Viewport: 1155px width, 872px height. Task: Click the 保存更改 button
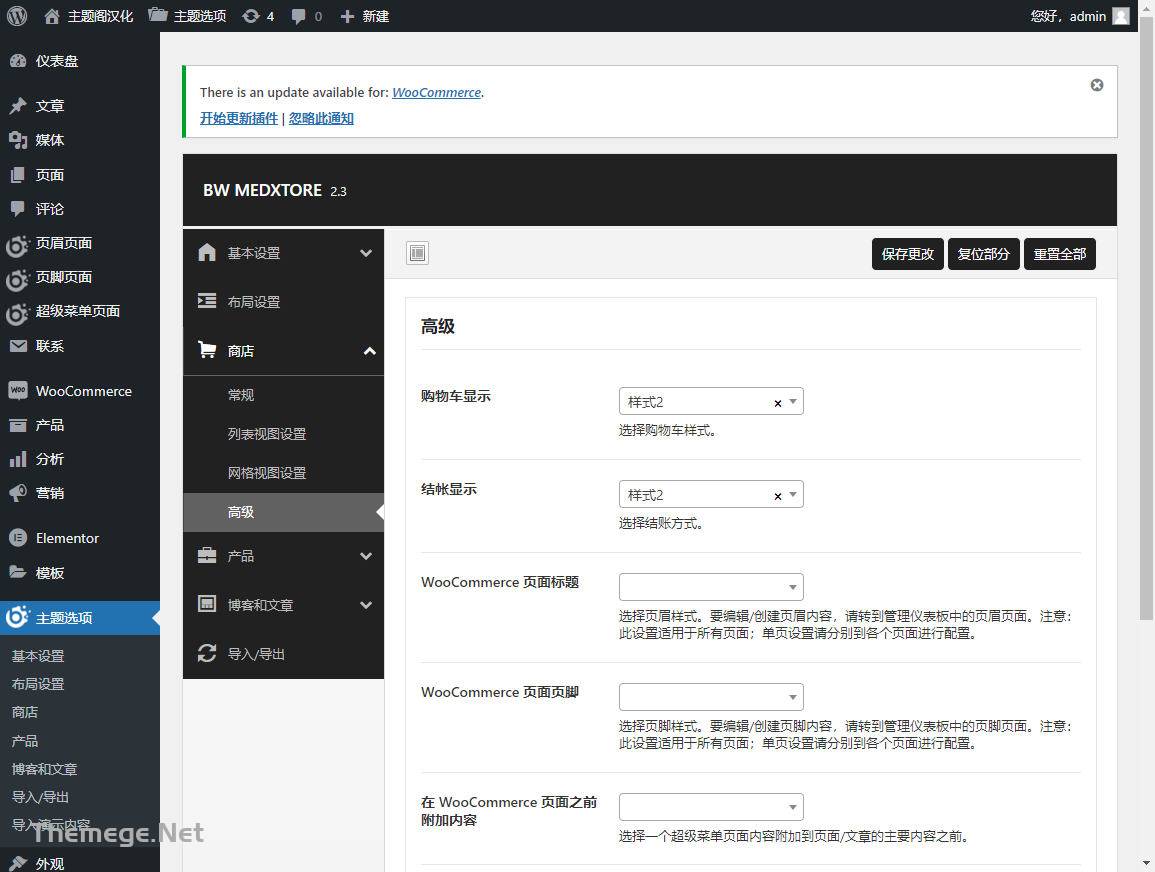click(x=908, y=254)
